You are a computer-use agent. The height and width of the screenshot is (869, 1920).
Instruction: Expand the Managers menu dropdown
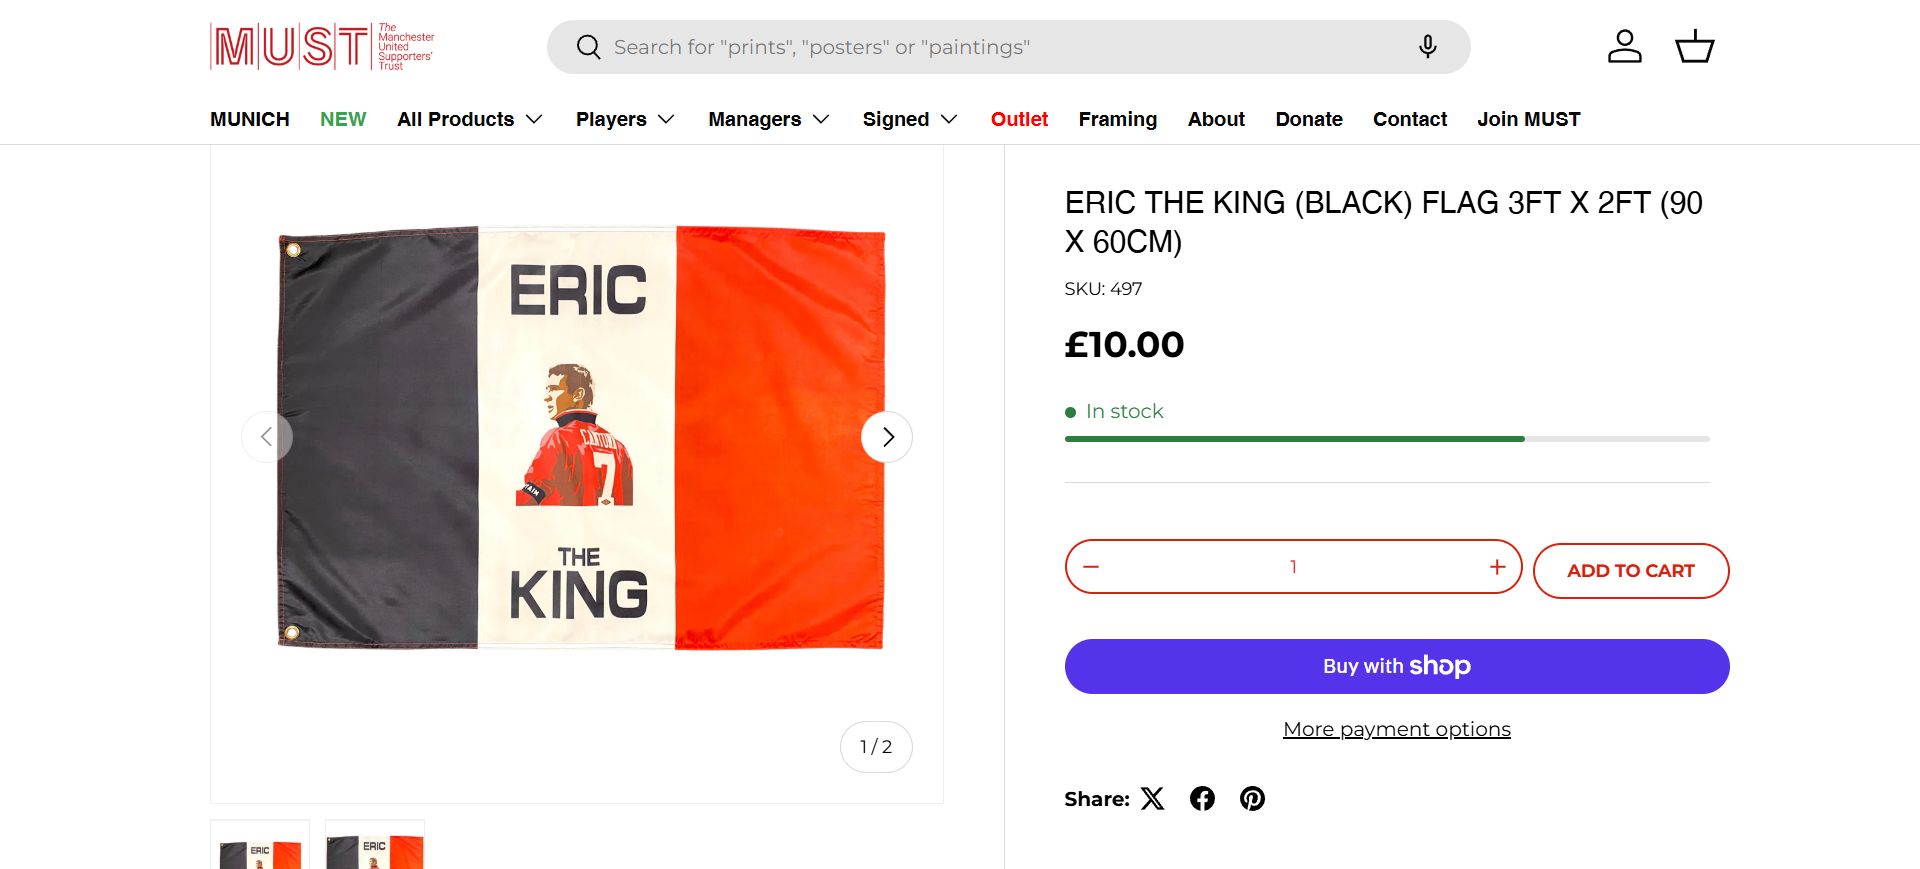point(768,119)
